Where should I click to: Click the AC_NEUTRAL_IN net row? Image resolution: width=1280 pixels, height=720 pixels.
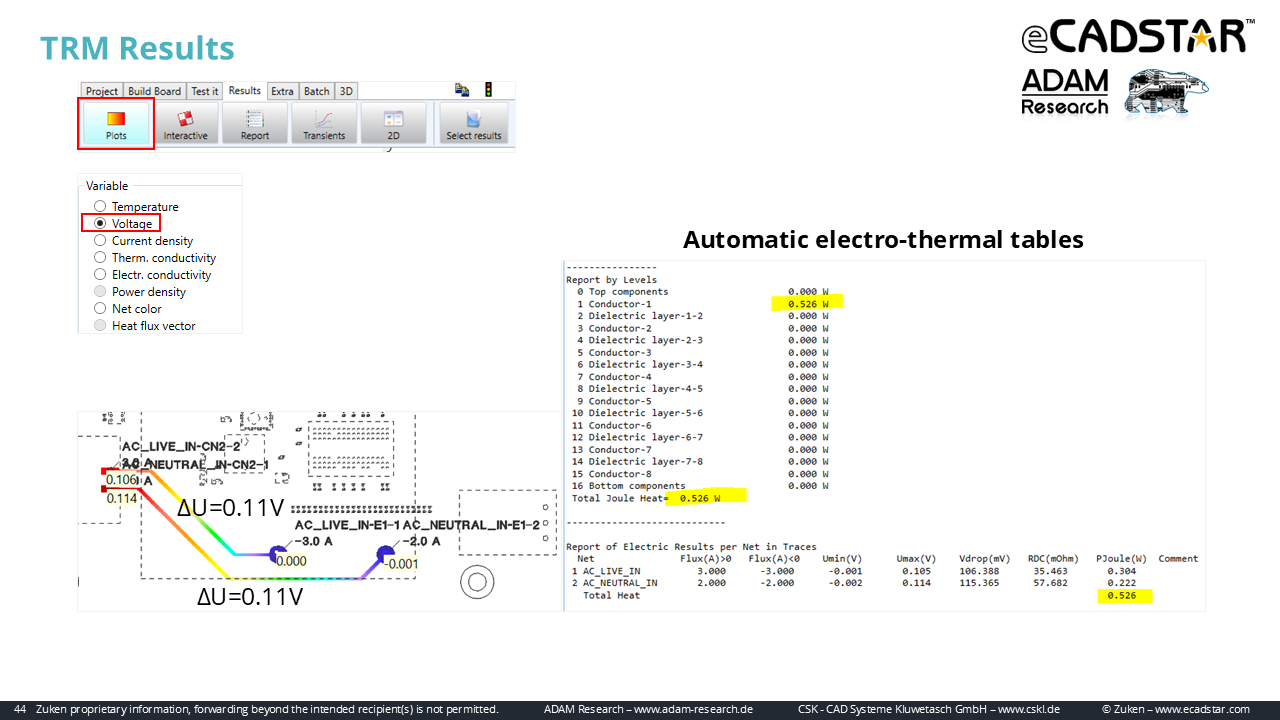pyautogui.click(x=853, y=583)
